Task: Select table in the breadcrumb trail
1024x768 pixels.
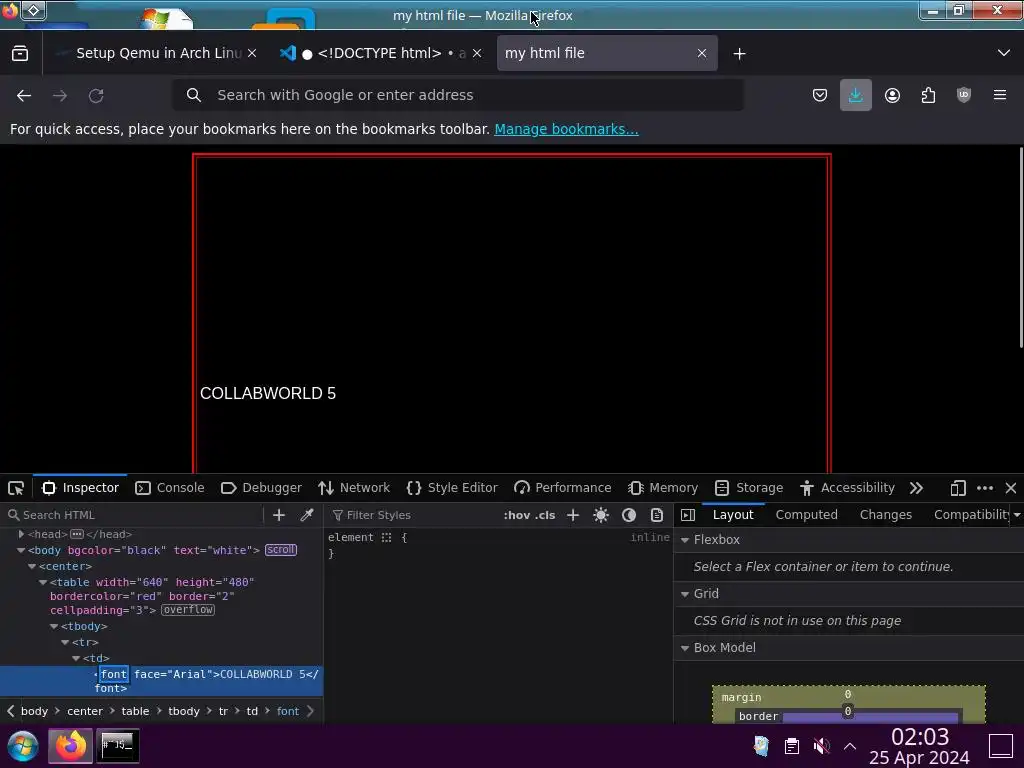Action: click(x=135, y=711)
